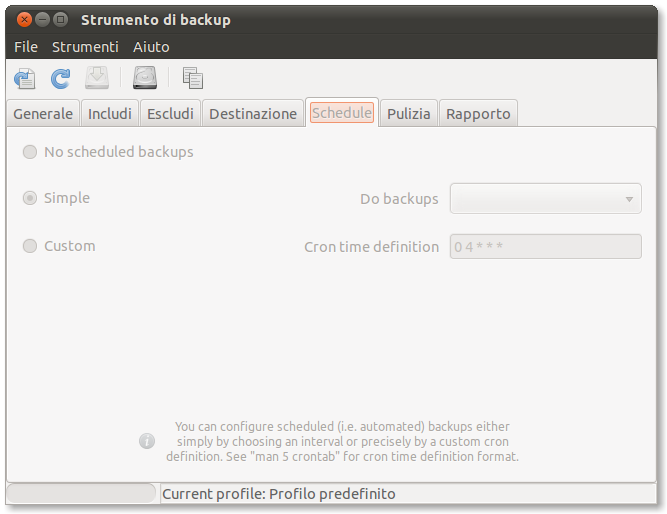The height and width of the screenshot is (514, 667).
Task: Click the restore document icon in toolbar
Action: (25, 78)
